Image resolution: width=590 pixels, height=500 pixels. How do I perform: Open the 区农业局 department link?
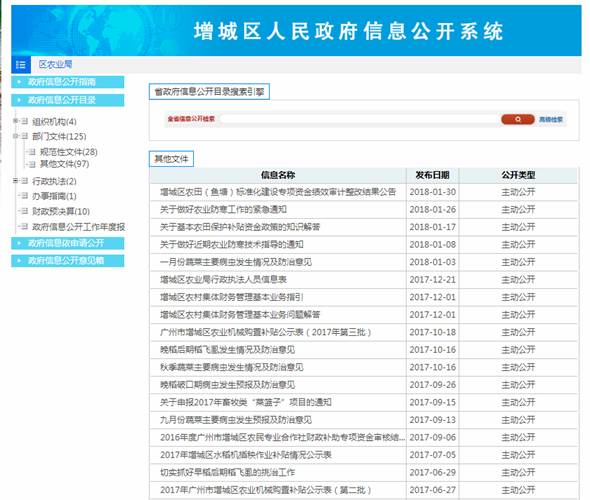pos(55,64)
